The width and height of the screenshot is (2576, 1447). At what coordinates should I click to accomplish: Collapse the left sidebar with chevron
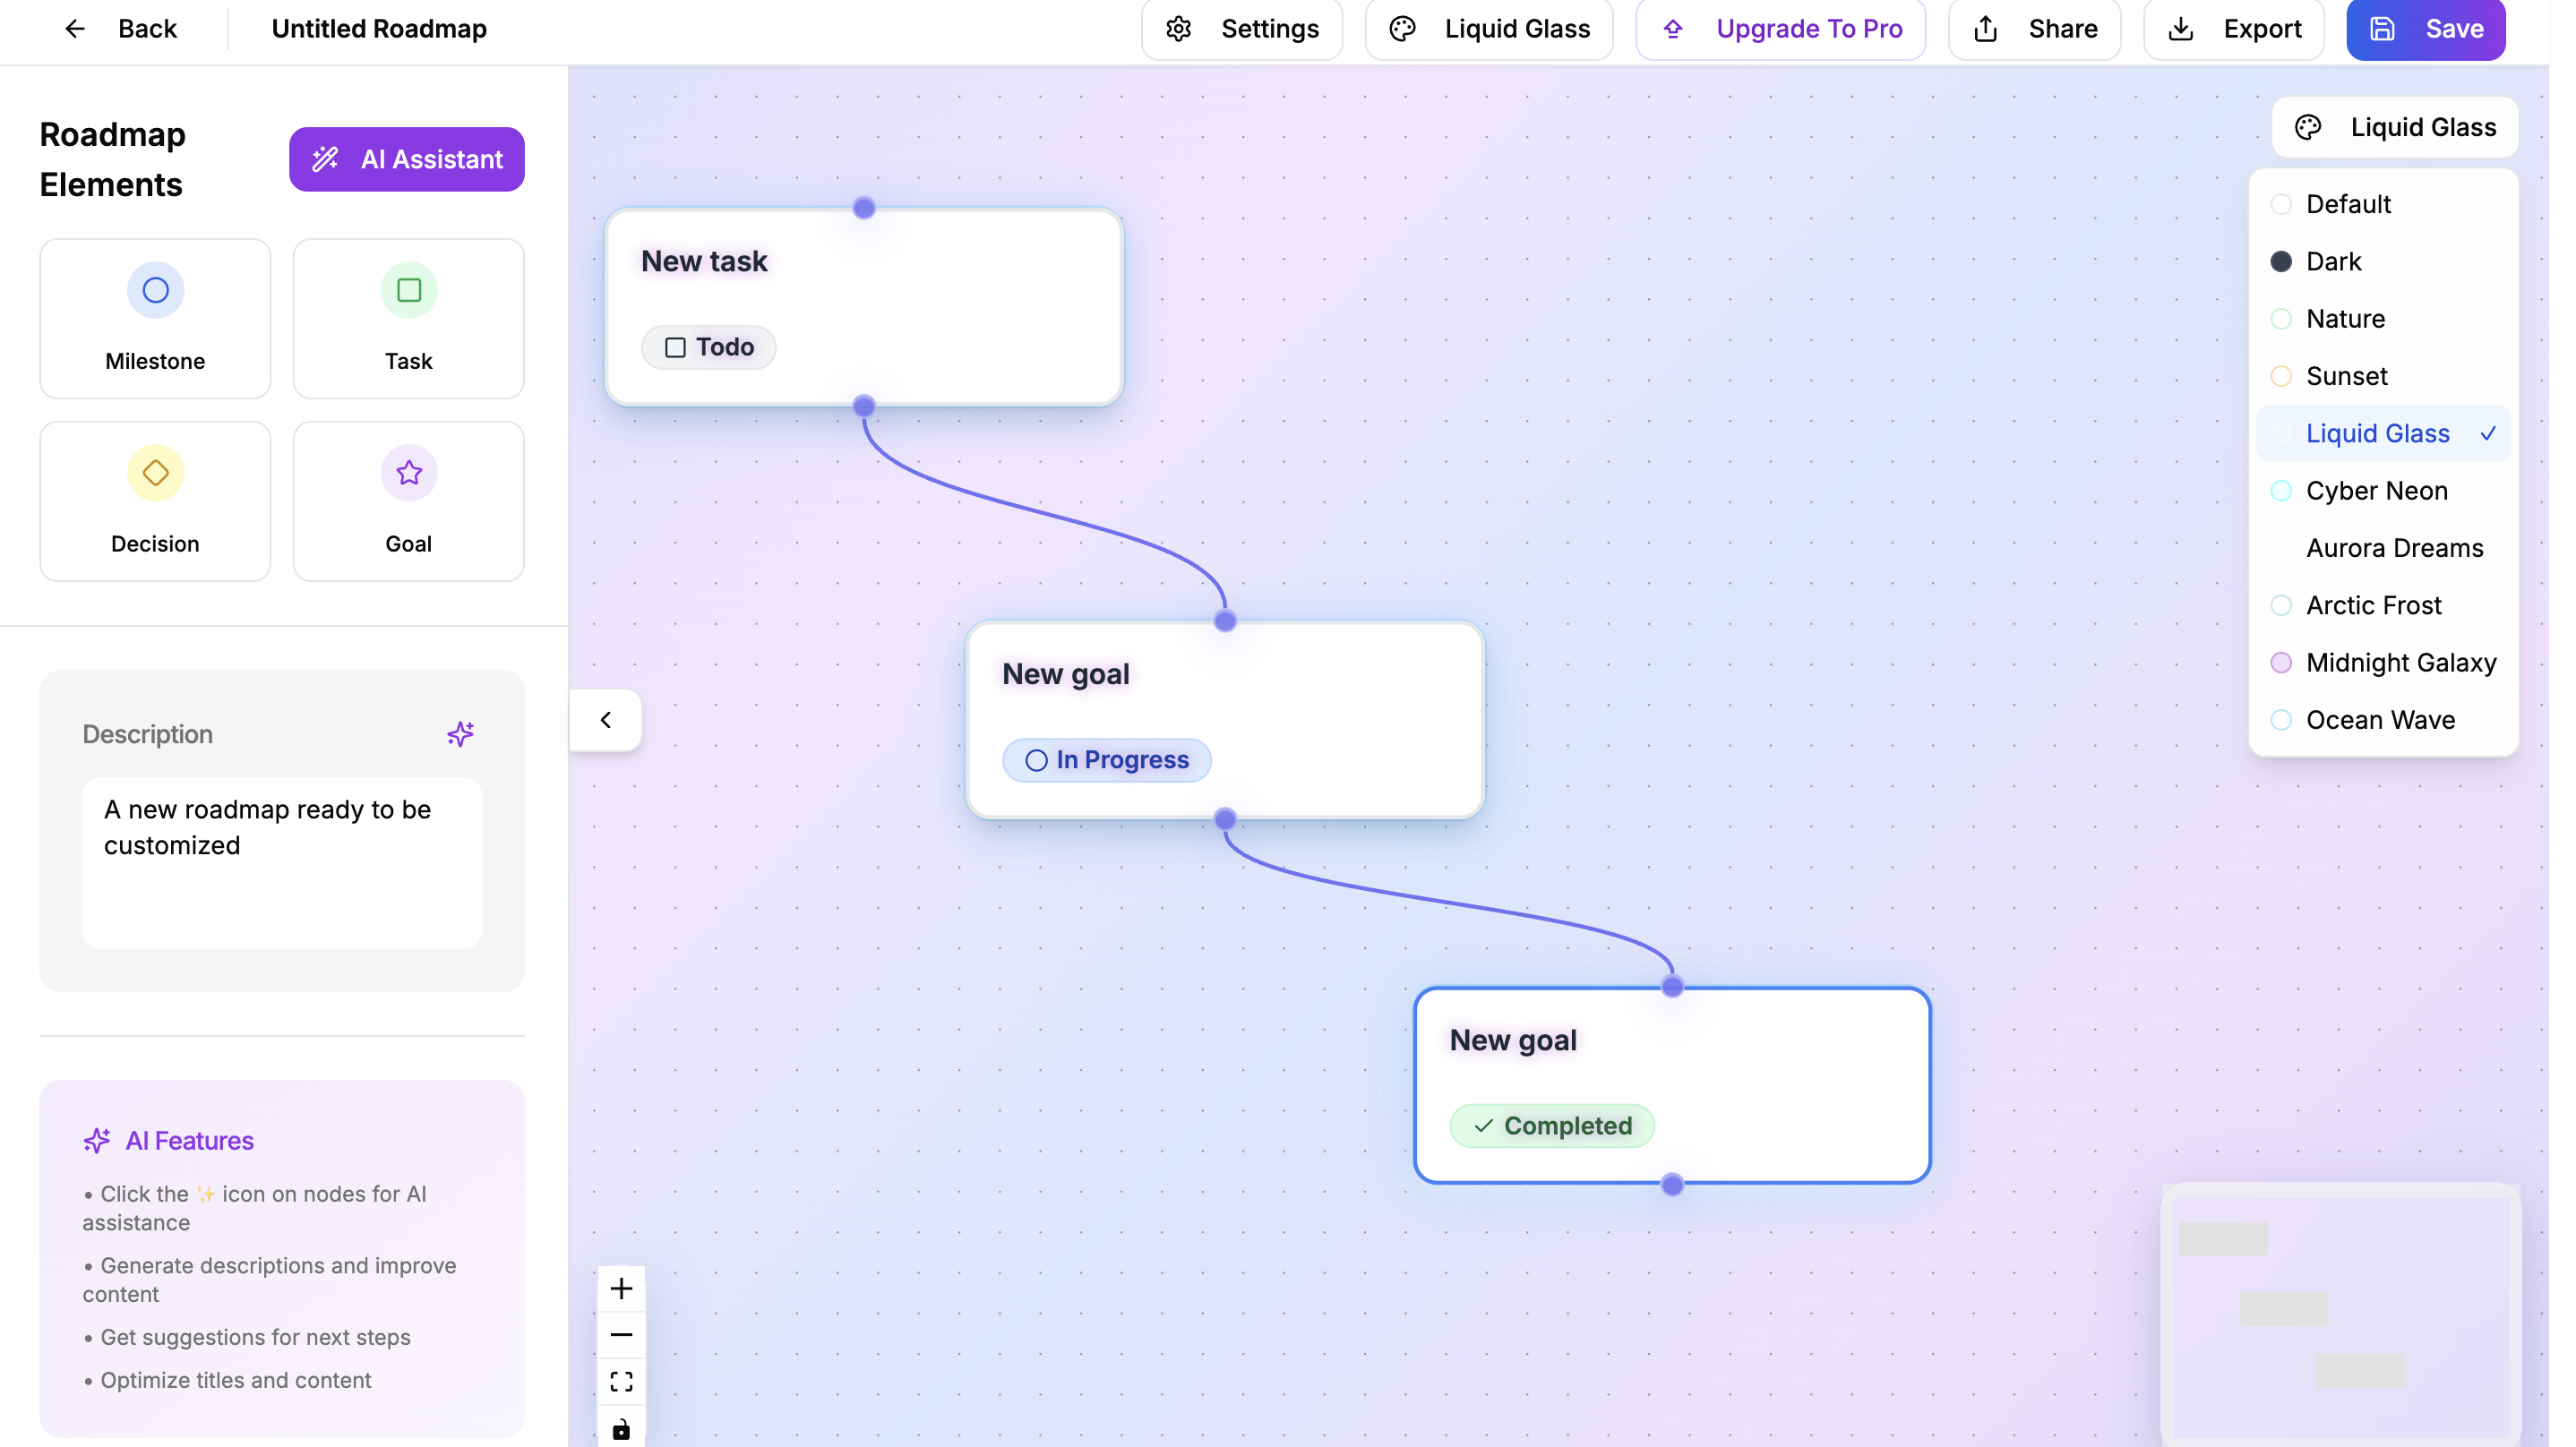pos(605,720)
